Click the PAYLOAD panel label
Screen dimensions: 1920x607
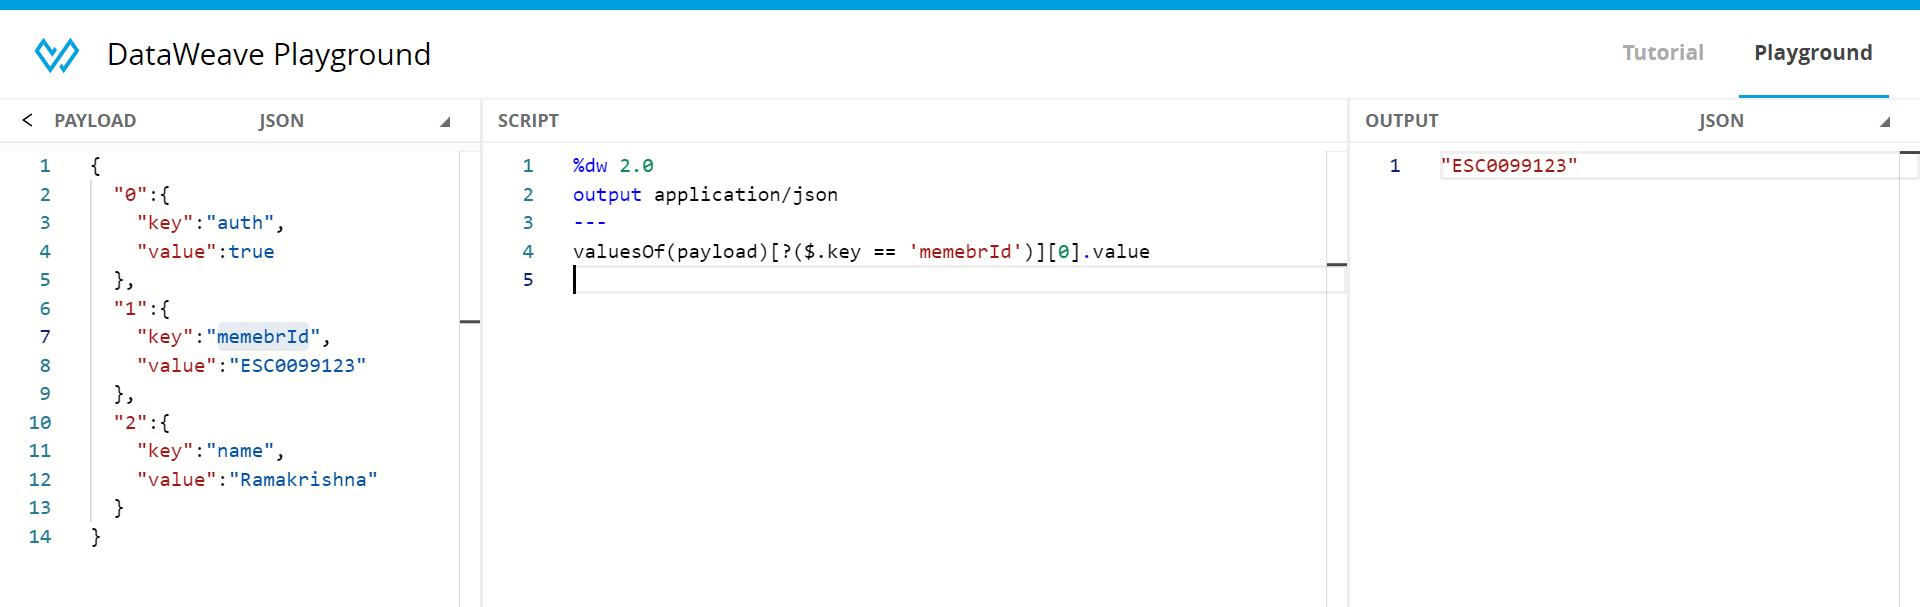coord(95,121)
